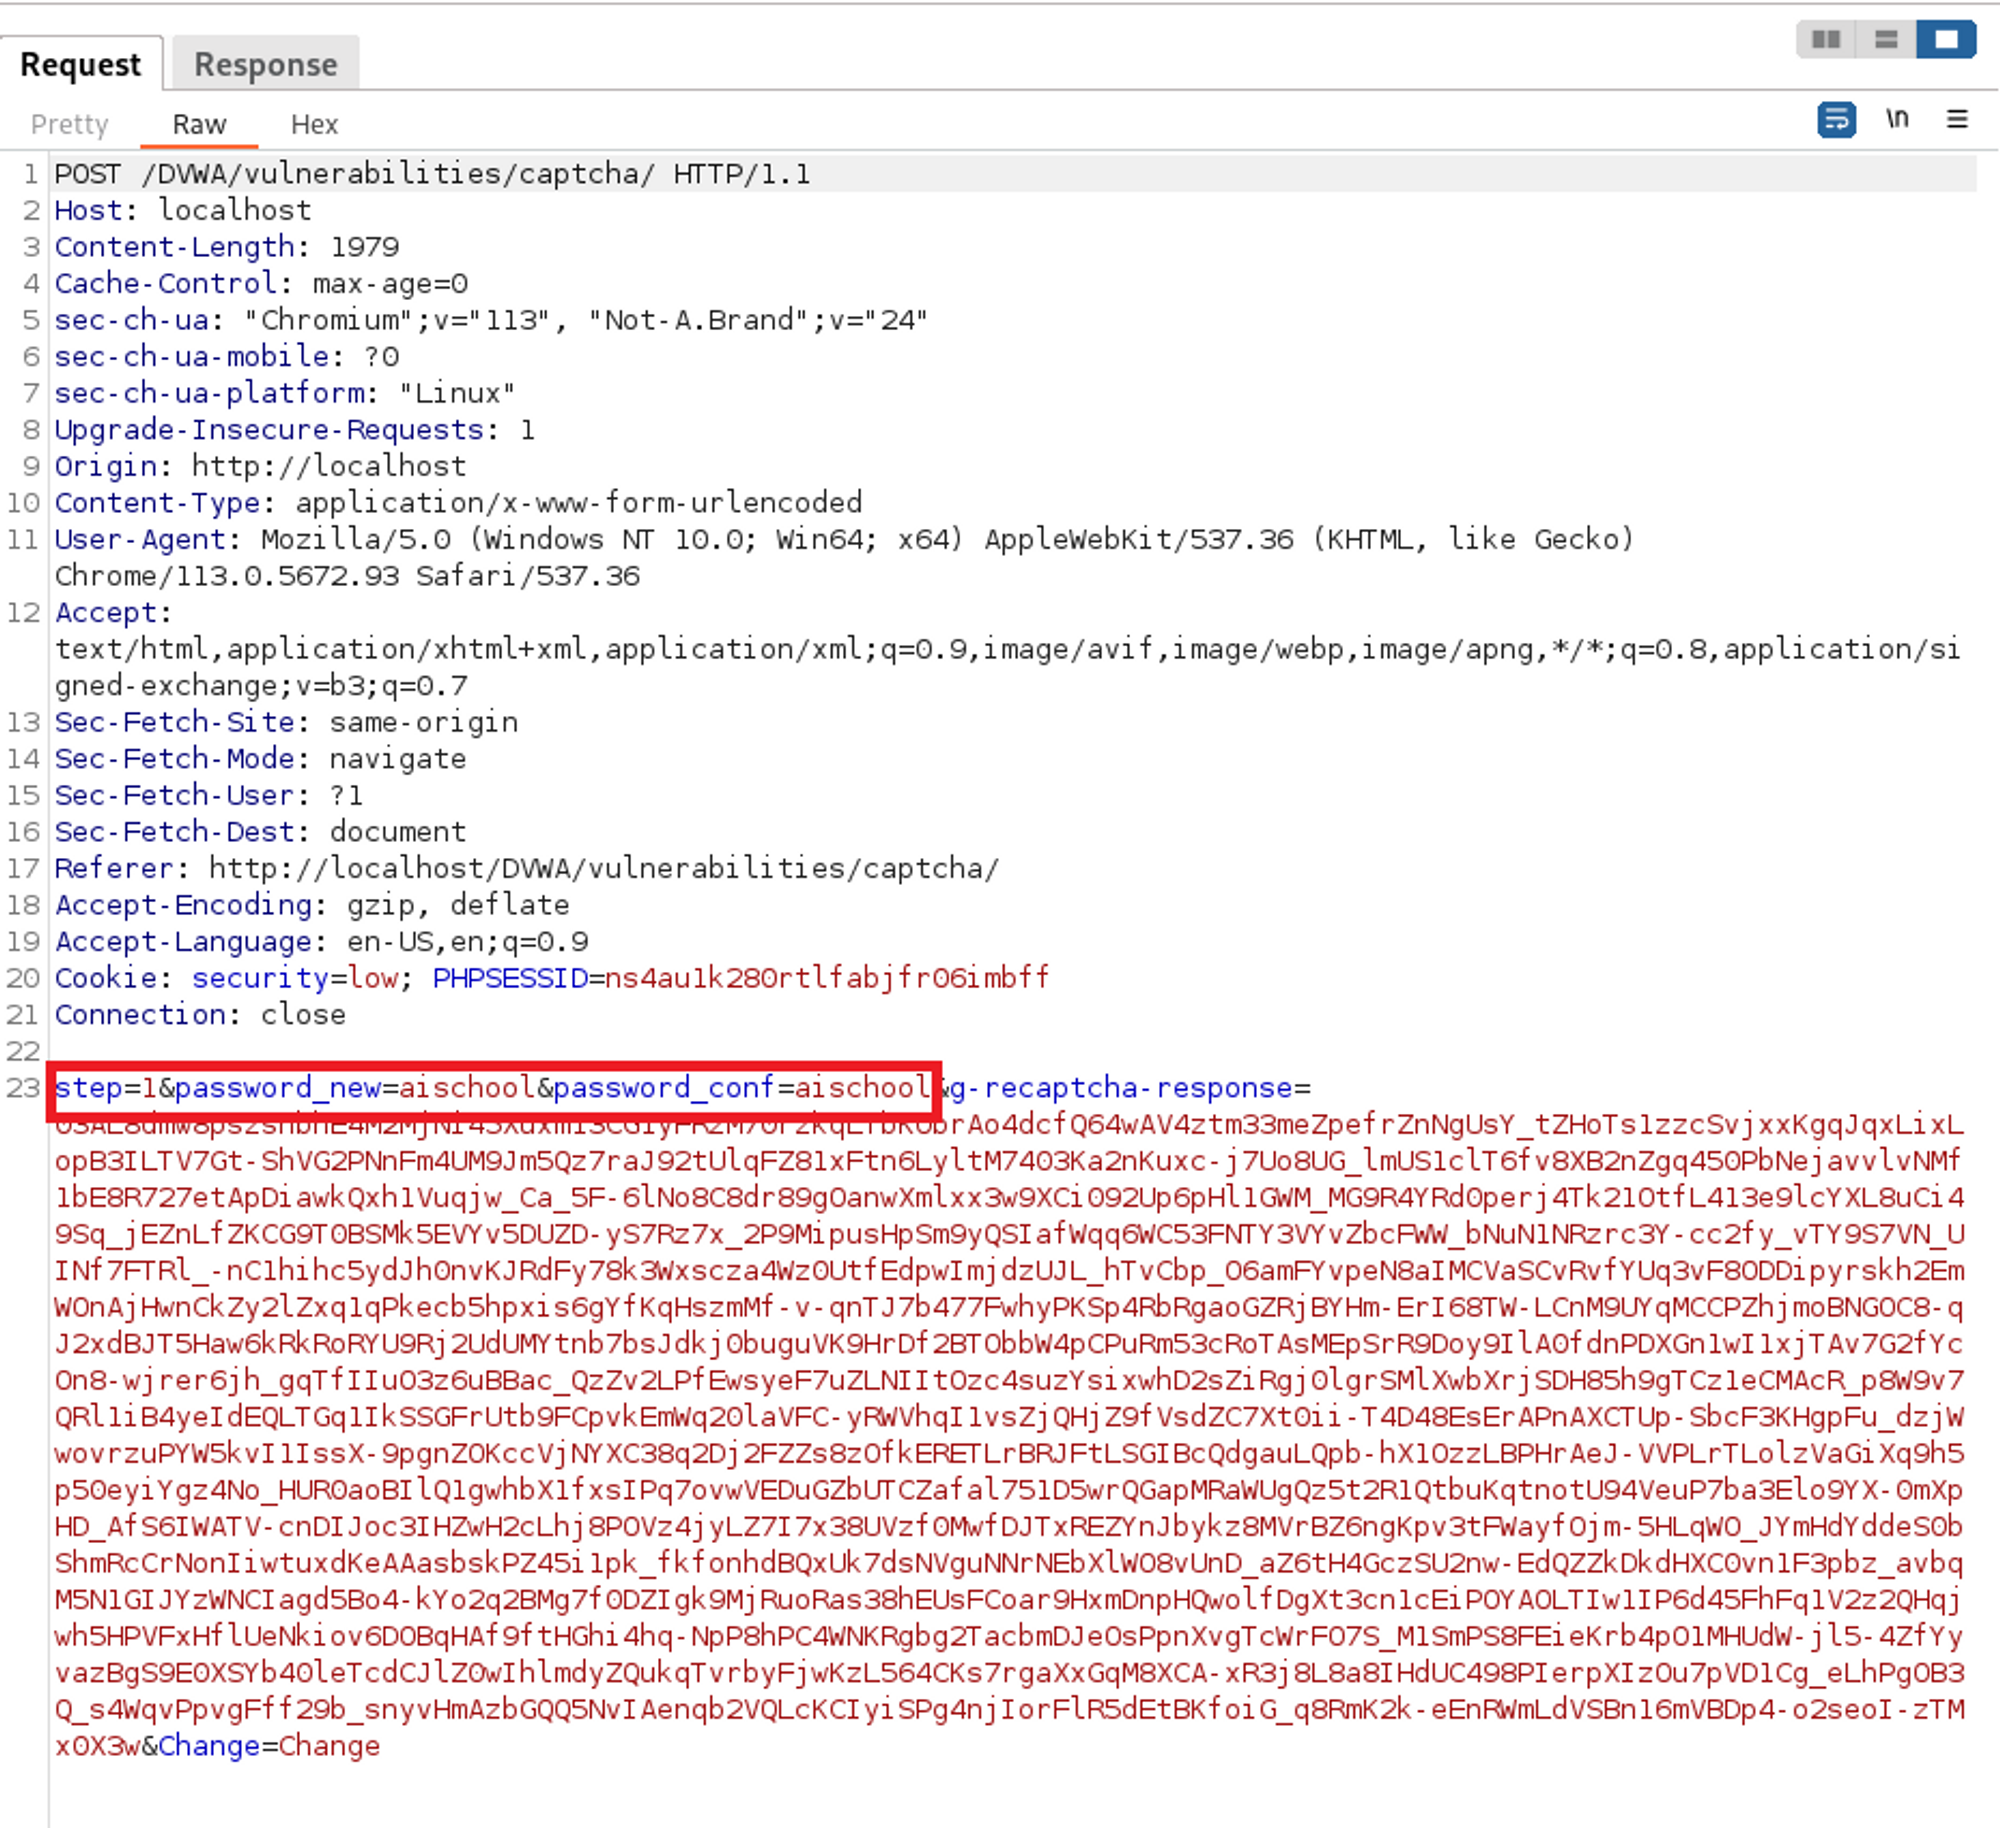Open the Hex view tab
The image size is (2000, 1828).
tap(314, 124)
